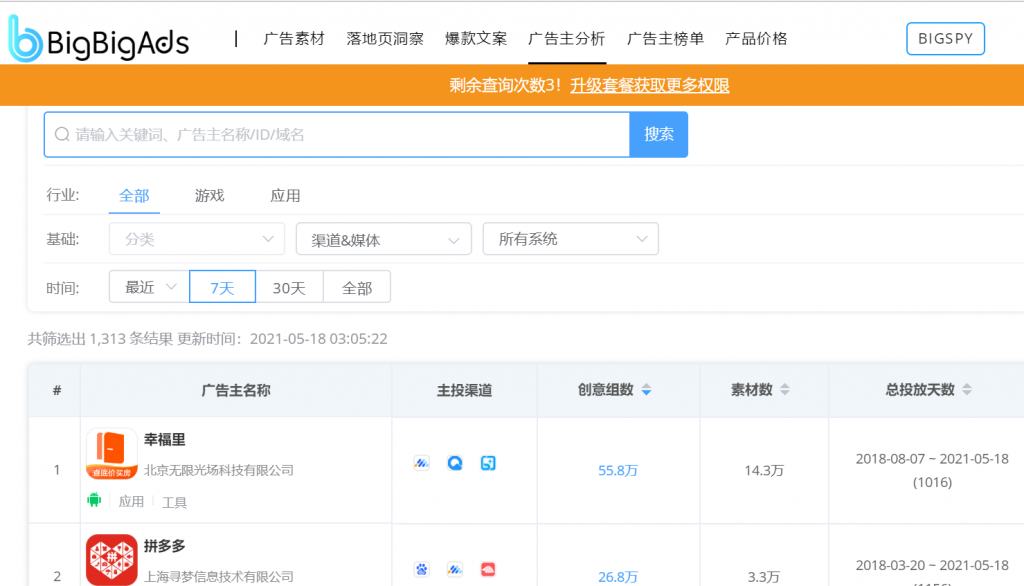The image size is (1024, 586).
Task: Click the 工具 tag under 幸福里
Action: tap(174, 502)
